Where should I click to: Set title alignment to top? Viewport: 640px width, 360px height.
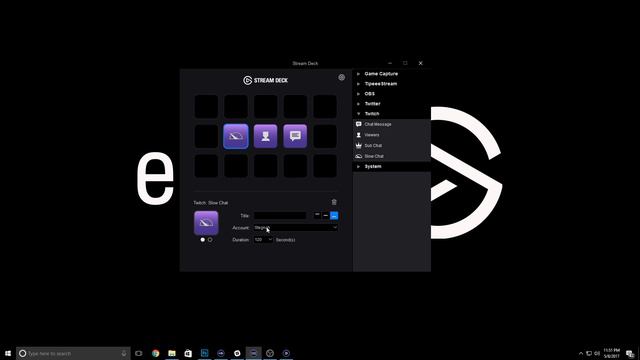tap(317, 215)
